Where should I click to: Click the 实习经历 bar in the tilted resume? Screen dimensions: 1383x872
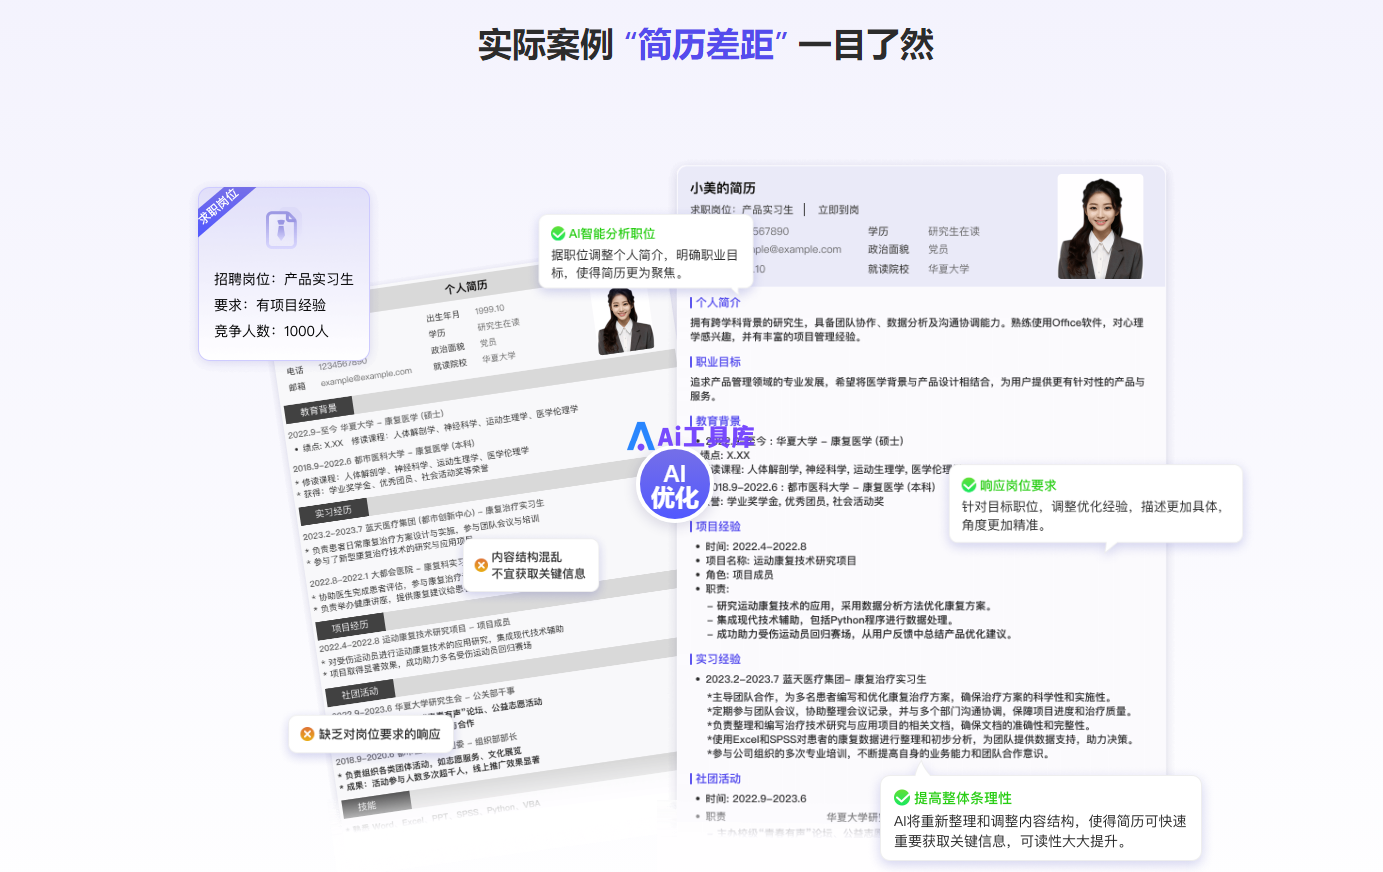click(333, 513)
